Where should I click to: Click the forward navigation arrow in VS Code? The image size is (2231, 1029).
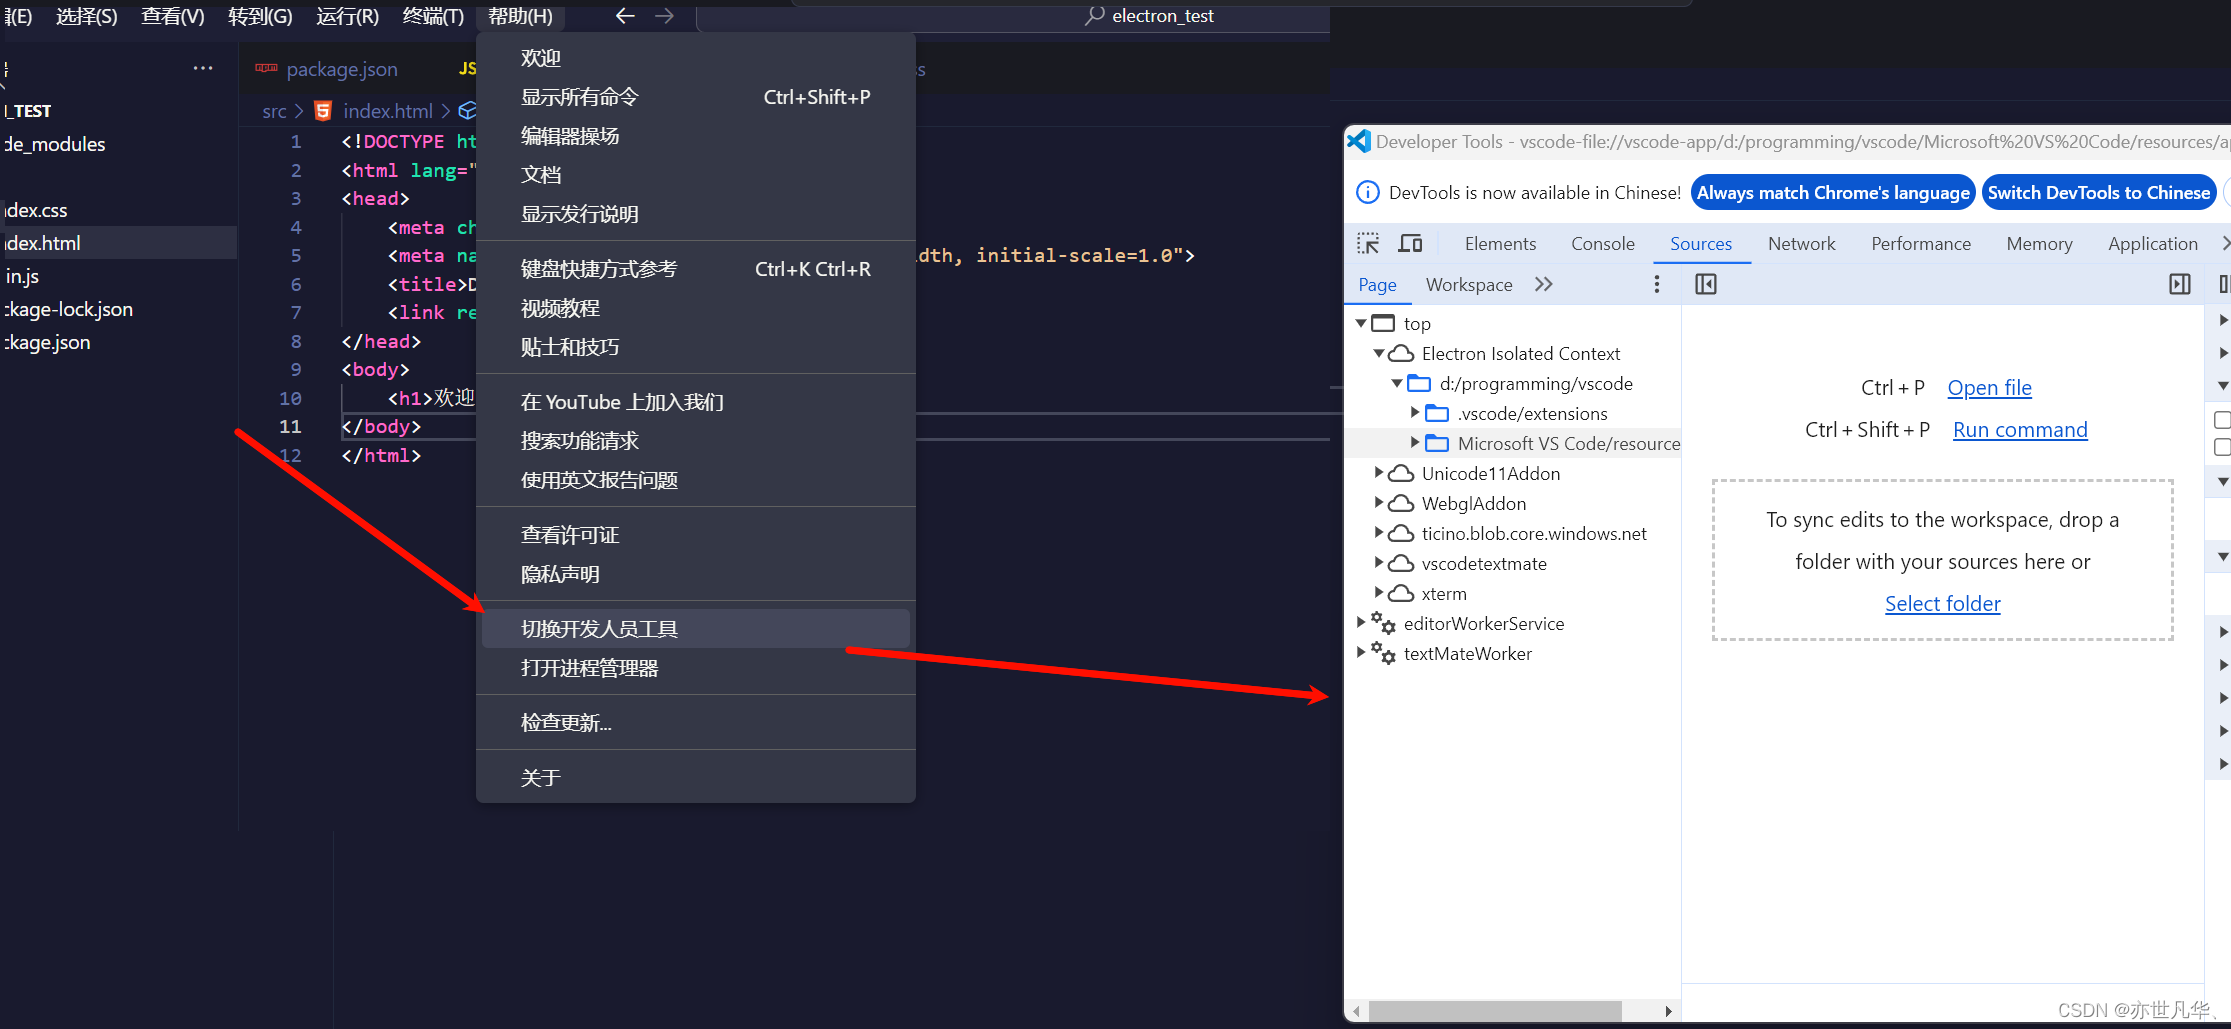point(664,16)
